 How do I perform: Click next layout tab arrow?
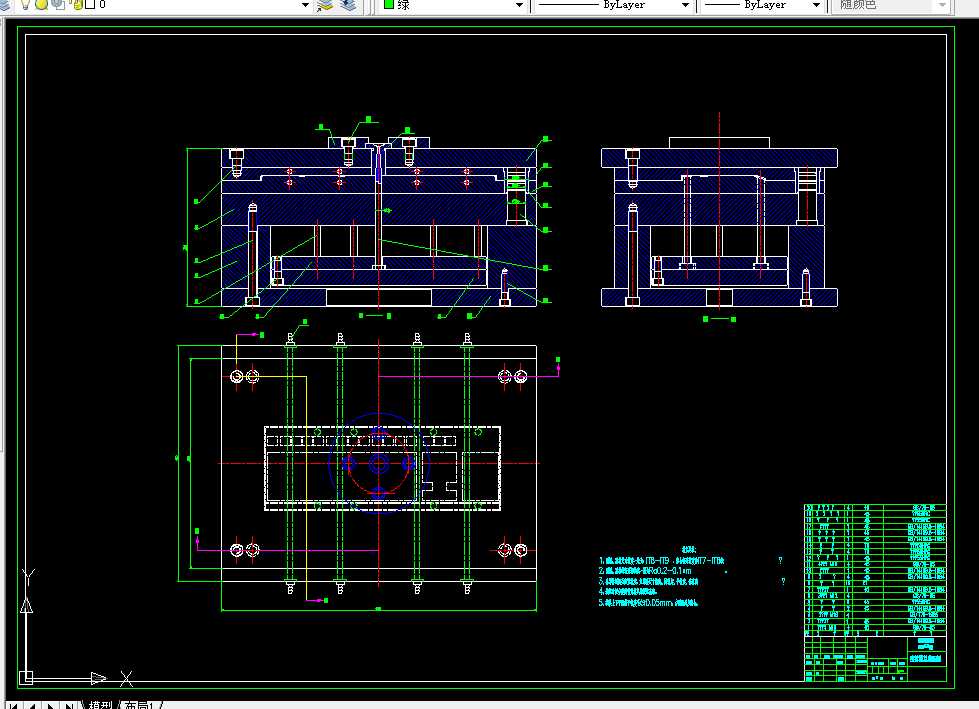tap(51, 705)
